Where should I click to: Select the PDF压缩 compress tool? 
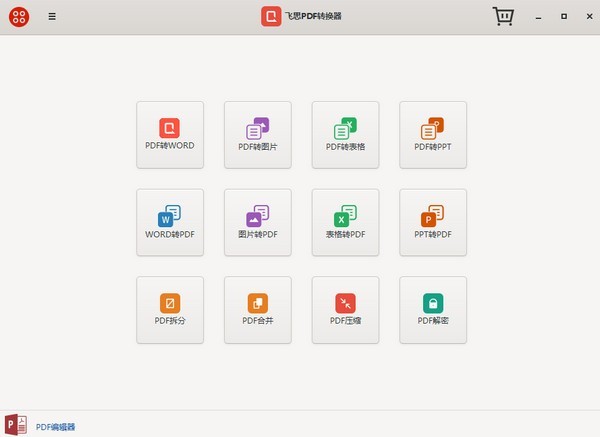pyautogui.click(x=345, y=310)
